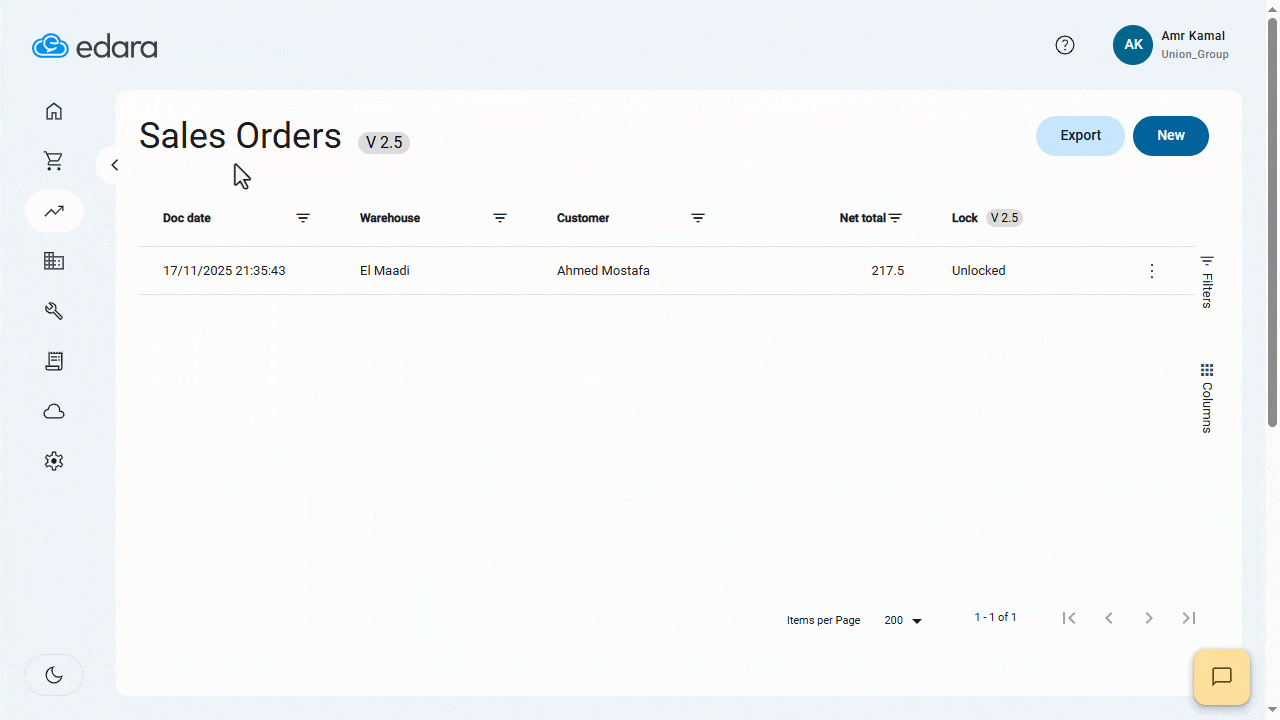Select the Unlocked lock status cell
This screenshot has height=720, width=1280.
[979, 271]
